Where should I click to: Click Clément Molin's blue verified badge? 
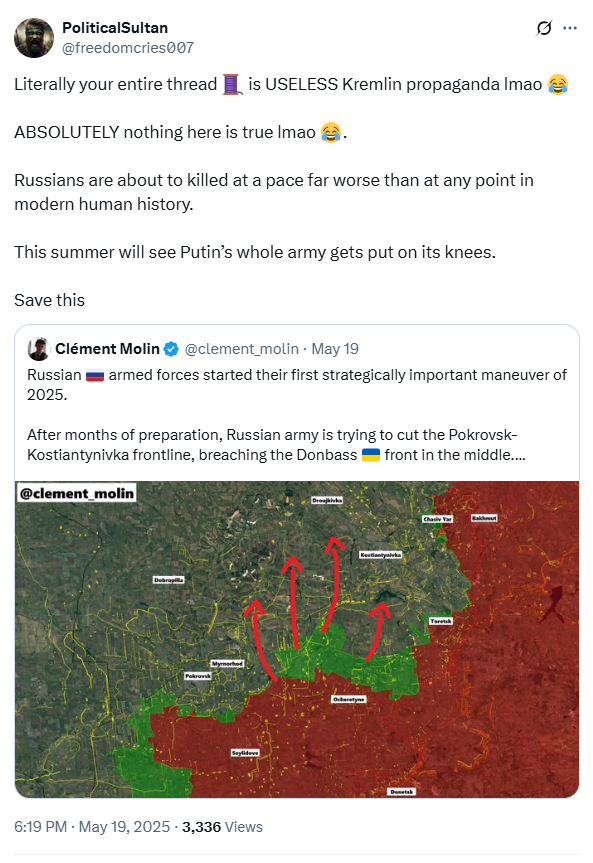[171, 349]
